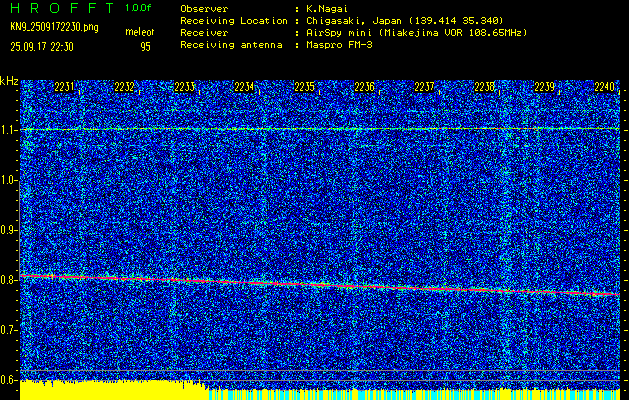Select the antenna name Maspro FM-3

tap(339, 45)
